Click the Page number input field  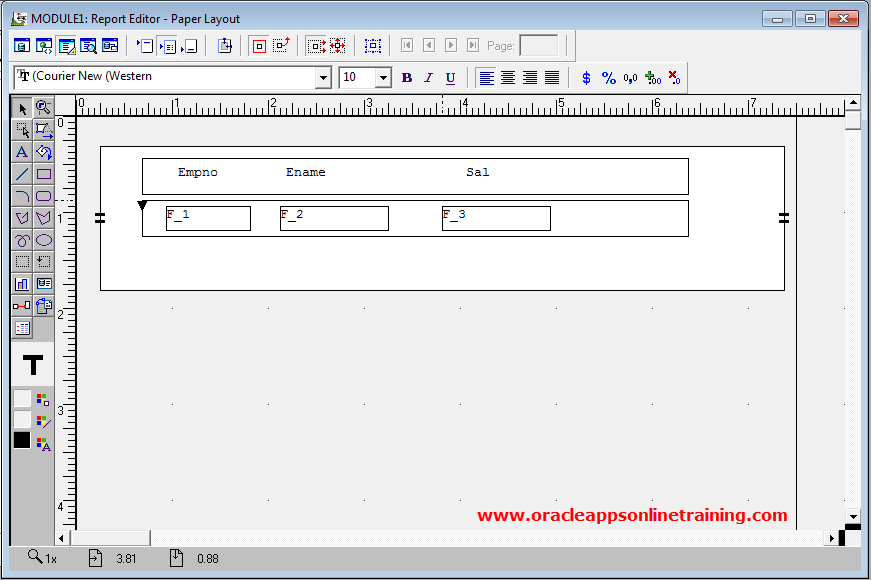[x=539, y=45]
